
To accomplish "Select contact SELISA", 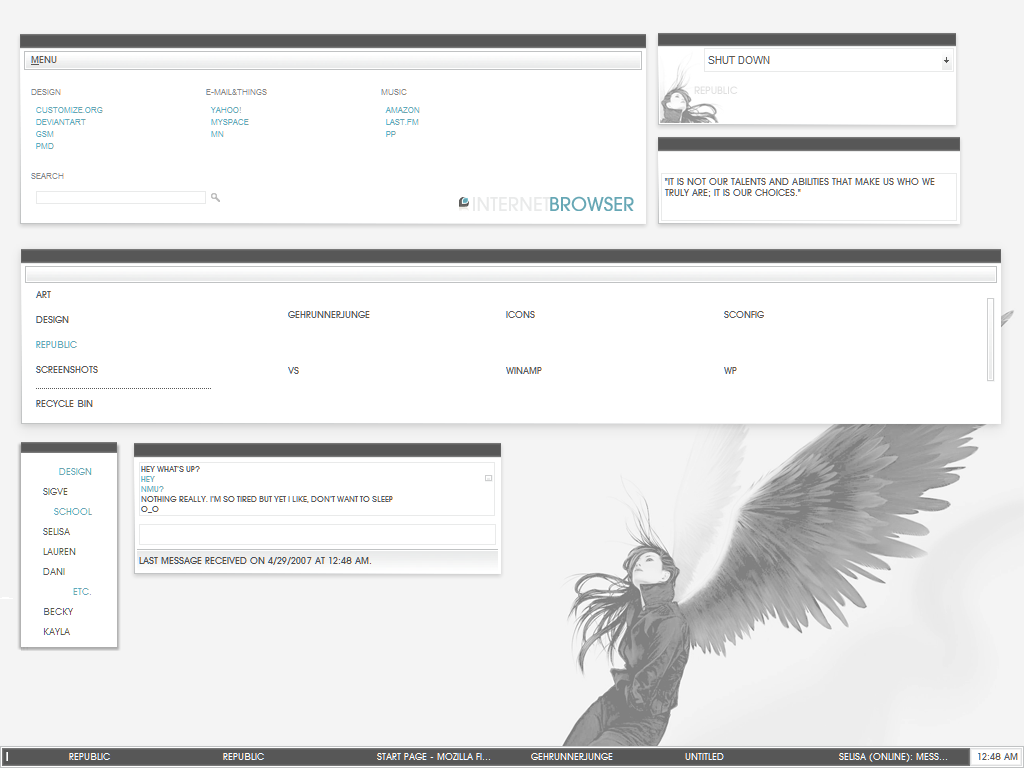I will (56, 532).
